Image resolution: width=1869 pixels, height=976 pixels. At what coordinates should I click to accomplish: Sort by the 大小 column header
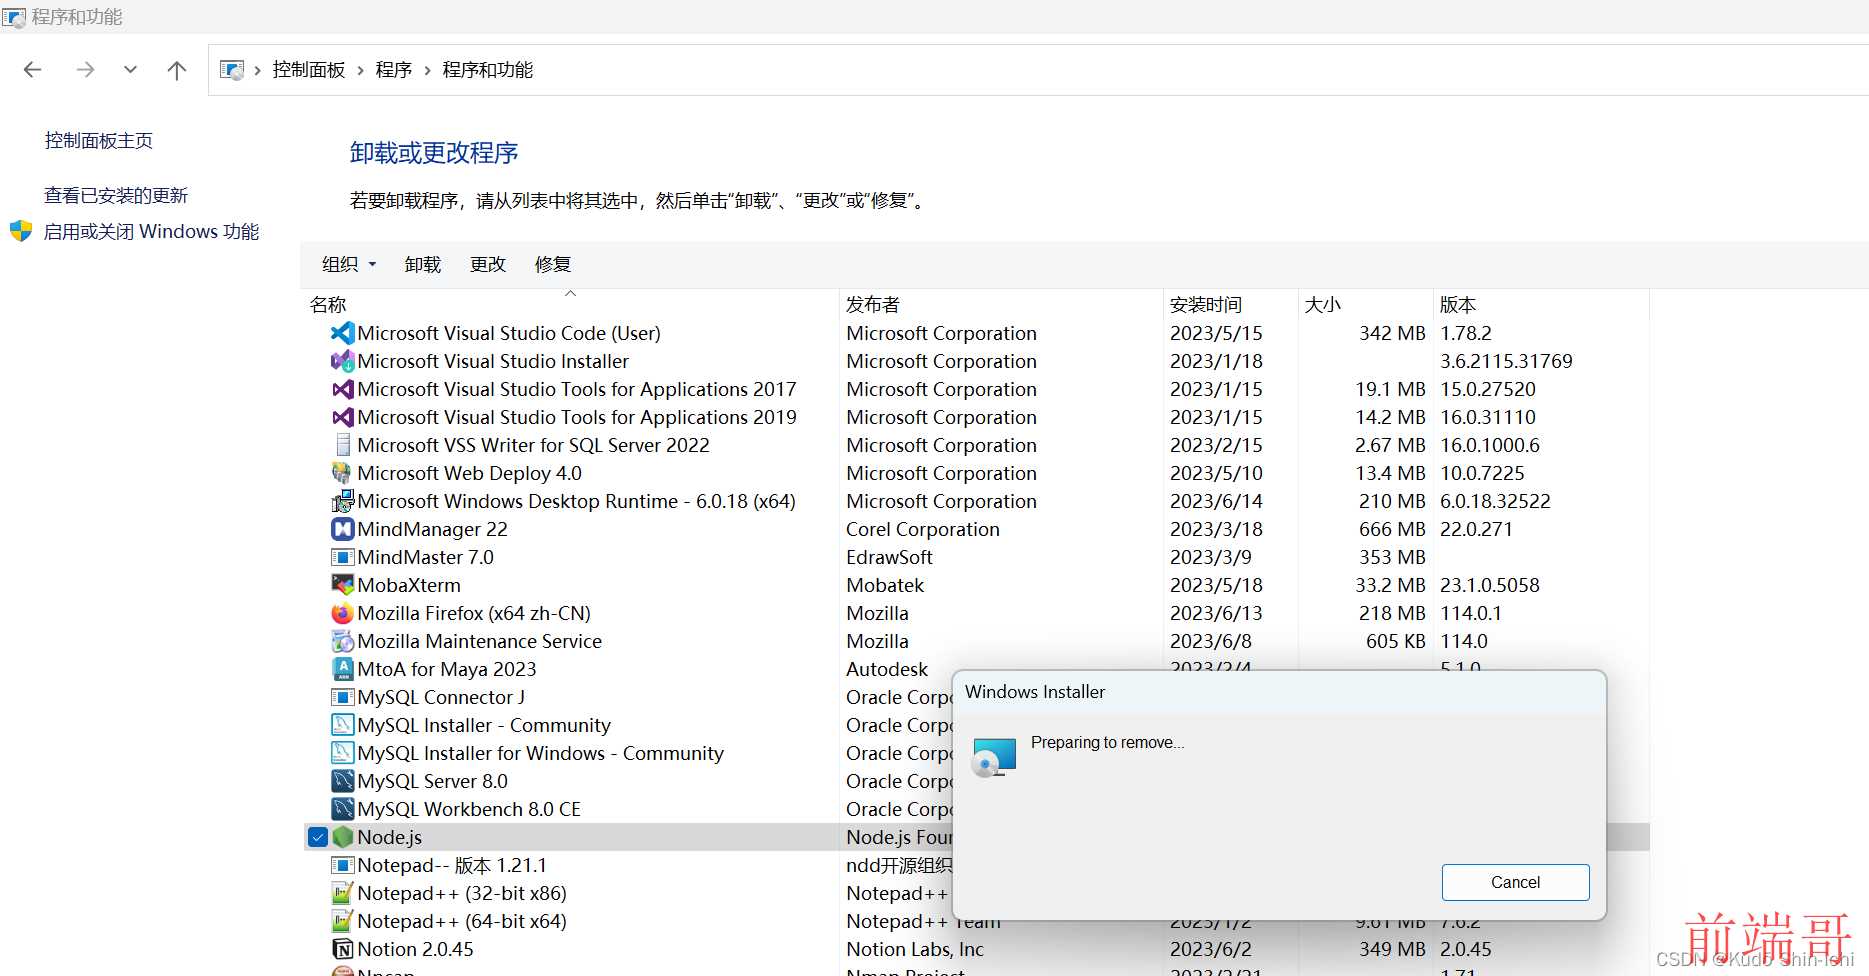(x=1365, y=304)
